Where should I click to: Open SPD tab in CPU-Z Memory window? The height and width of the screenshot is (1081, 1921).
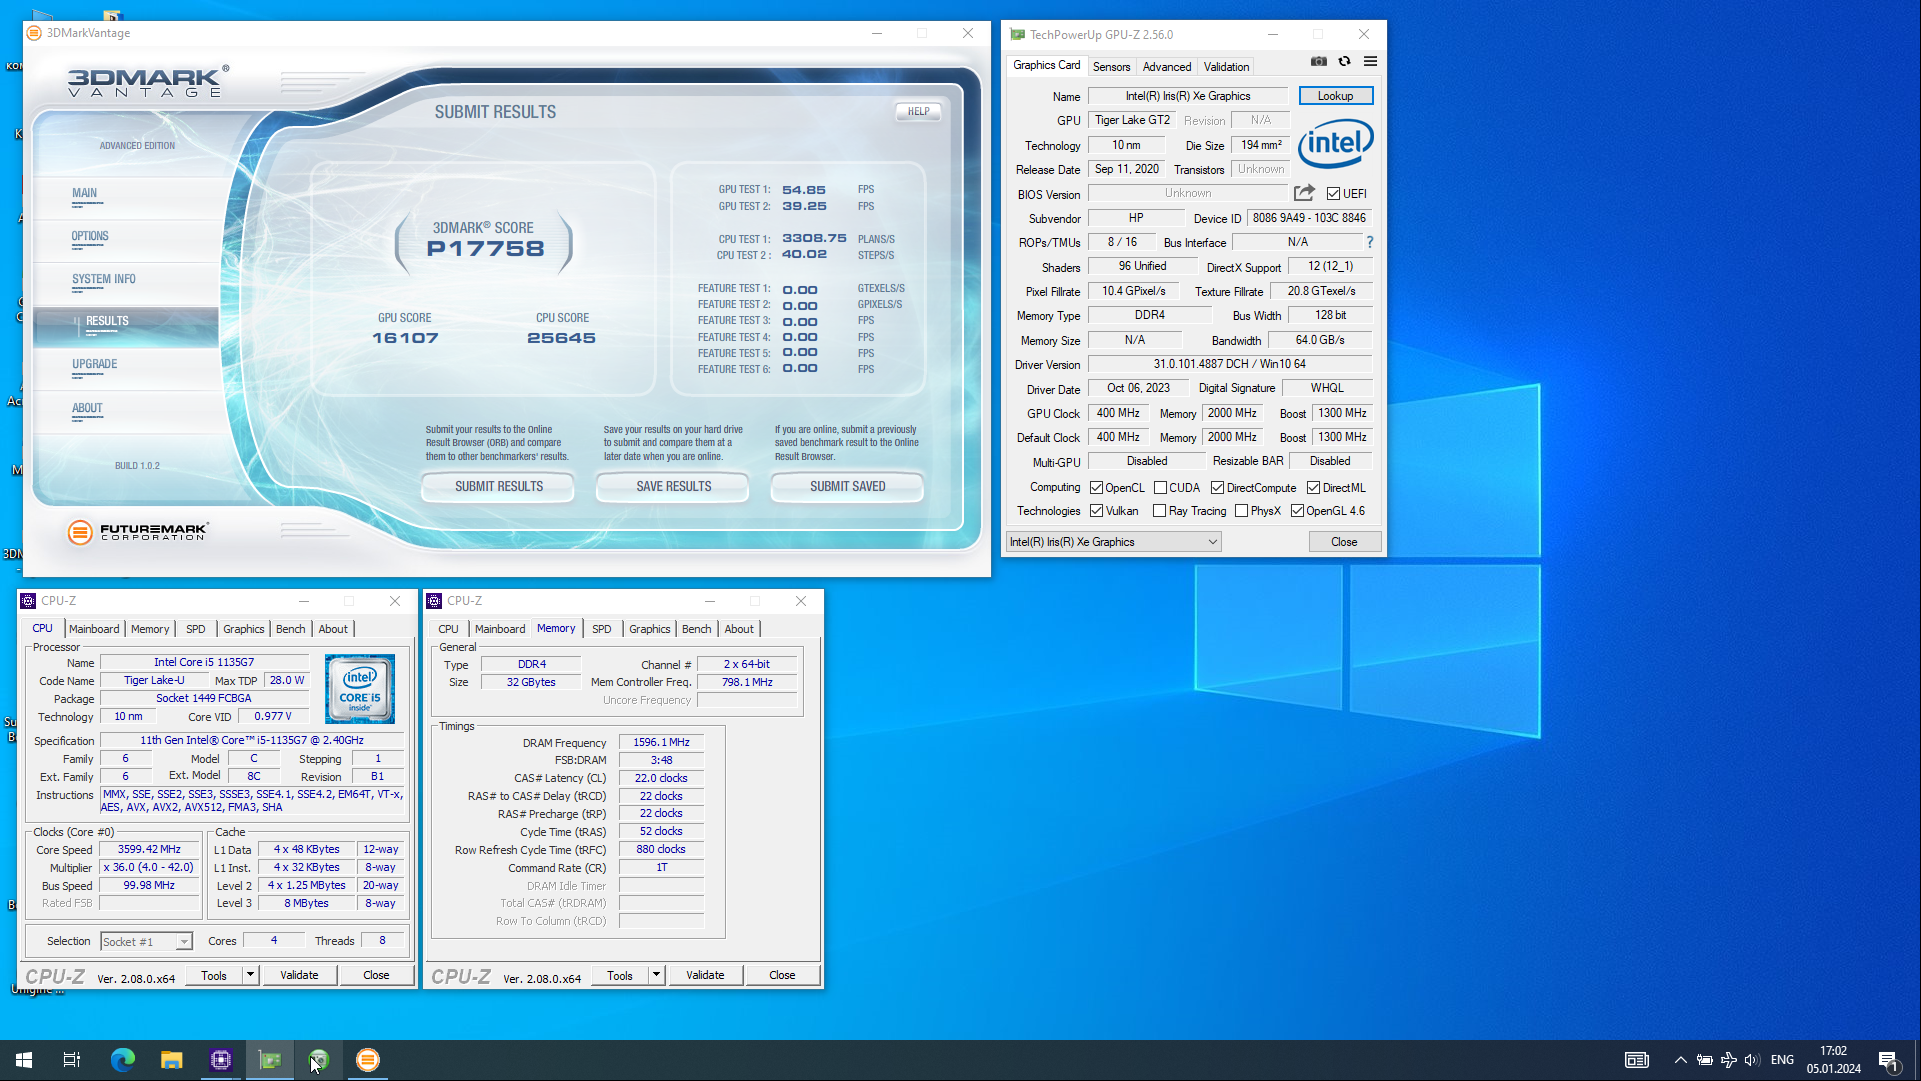[x=601, y=629]
